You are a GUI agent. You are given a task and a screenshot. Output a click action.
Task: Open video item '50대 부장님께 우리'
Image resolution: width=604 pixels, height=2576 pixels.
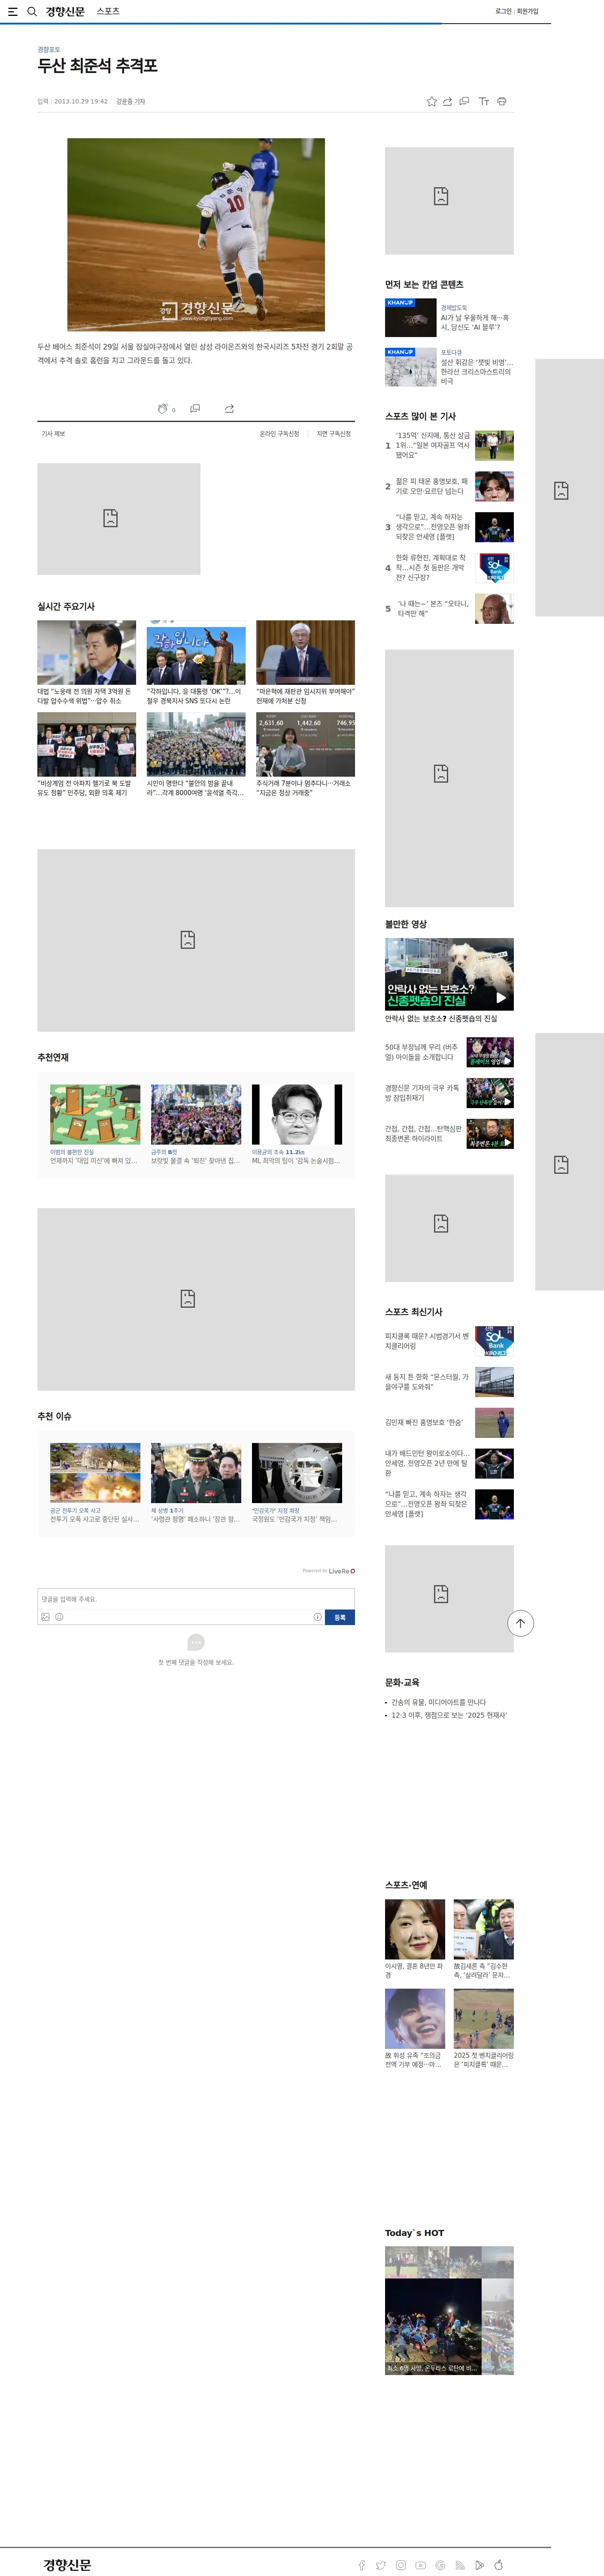449,1052
